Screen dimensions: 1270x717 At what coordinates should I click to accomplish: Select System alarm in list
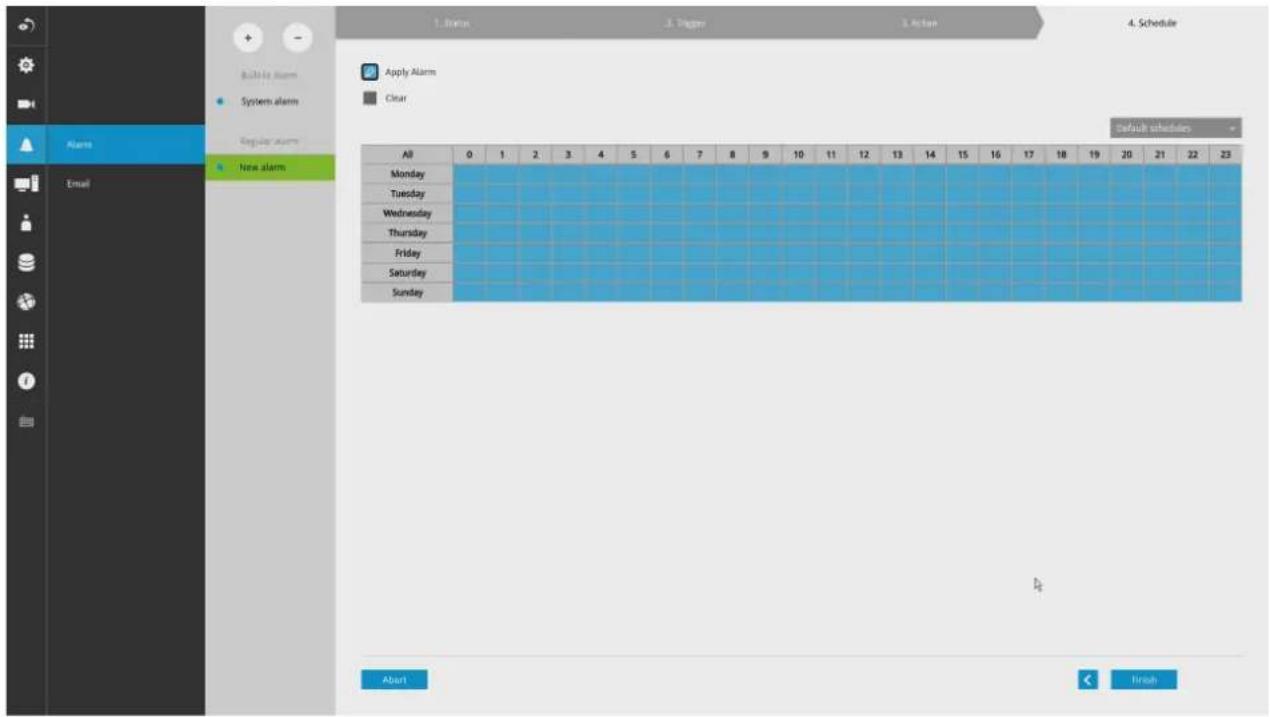[x=270, y=102]
